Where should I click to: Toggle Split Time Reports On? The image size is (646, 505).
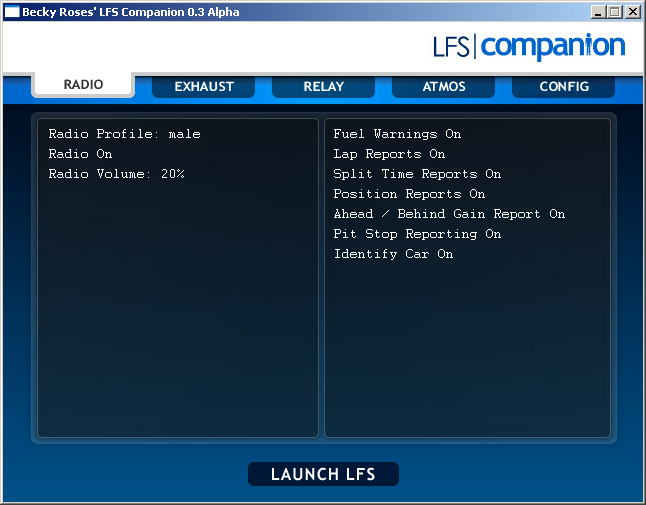click(x=417, y=174)
